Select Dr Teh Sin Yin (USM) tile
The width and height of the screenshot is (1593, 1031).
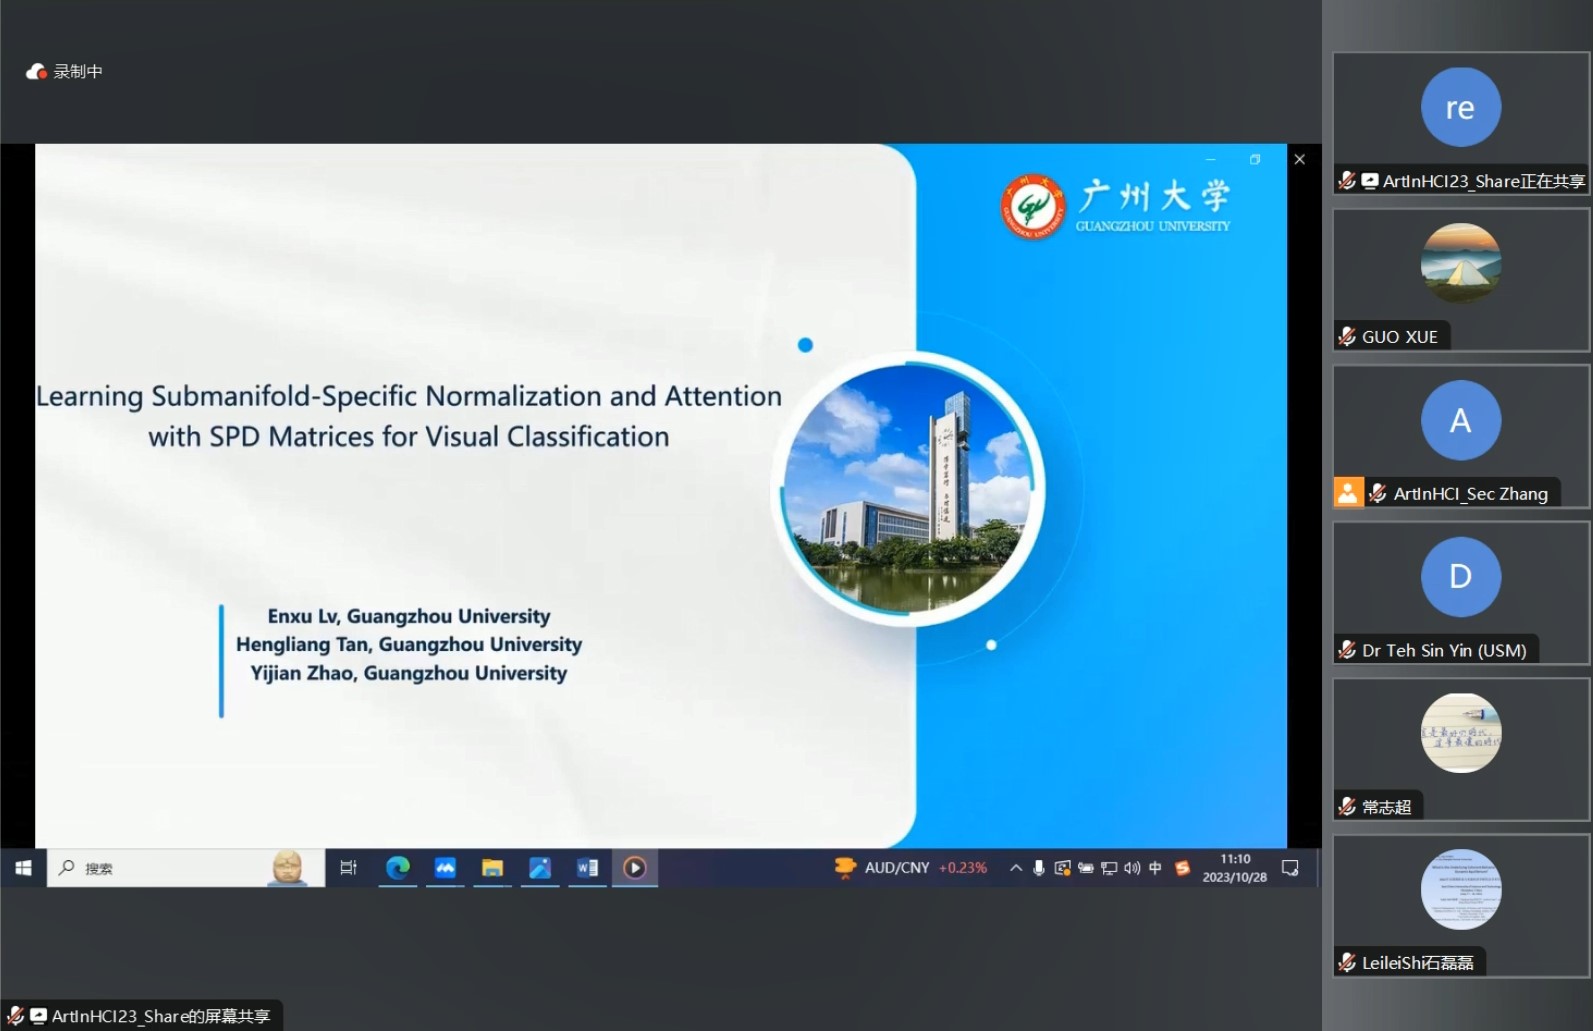click(1461, 592)
